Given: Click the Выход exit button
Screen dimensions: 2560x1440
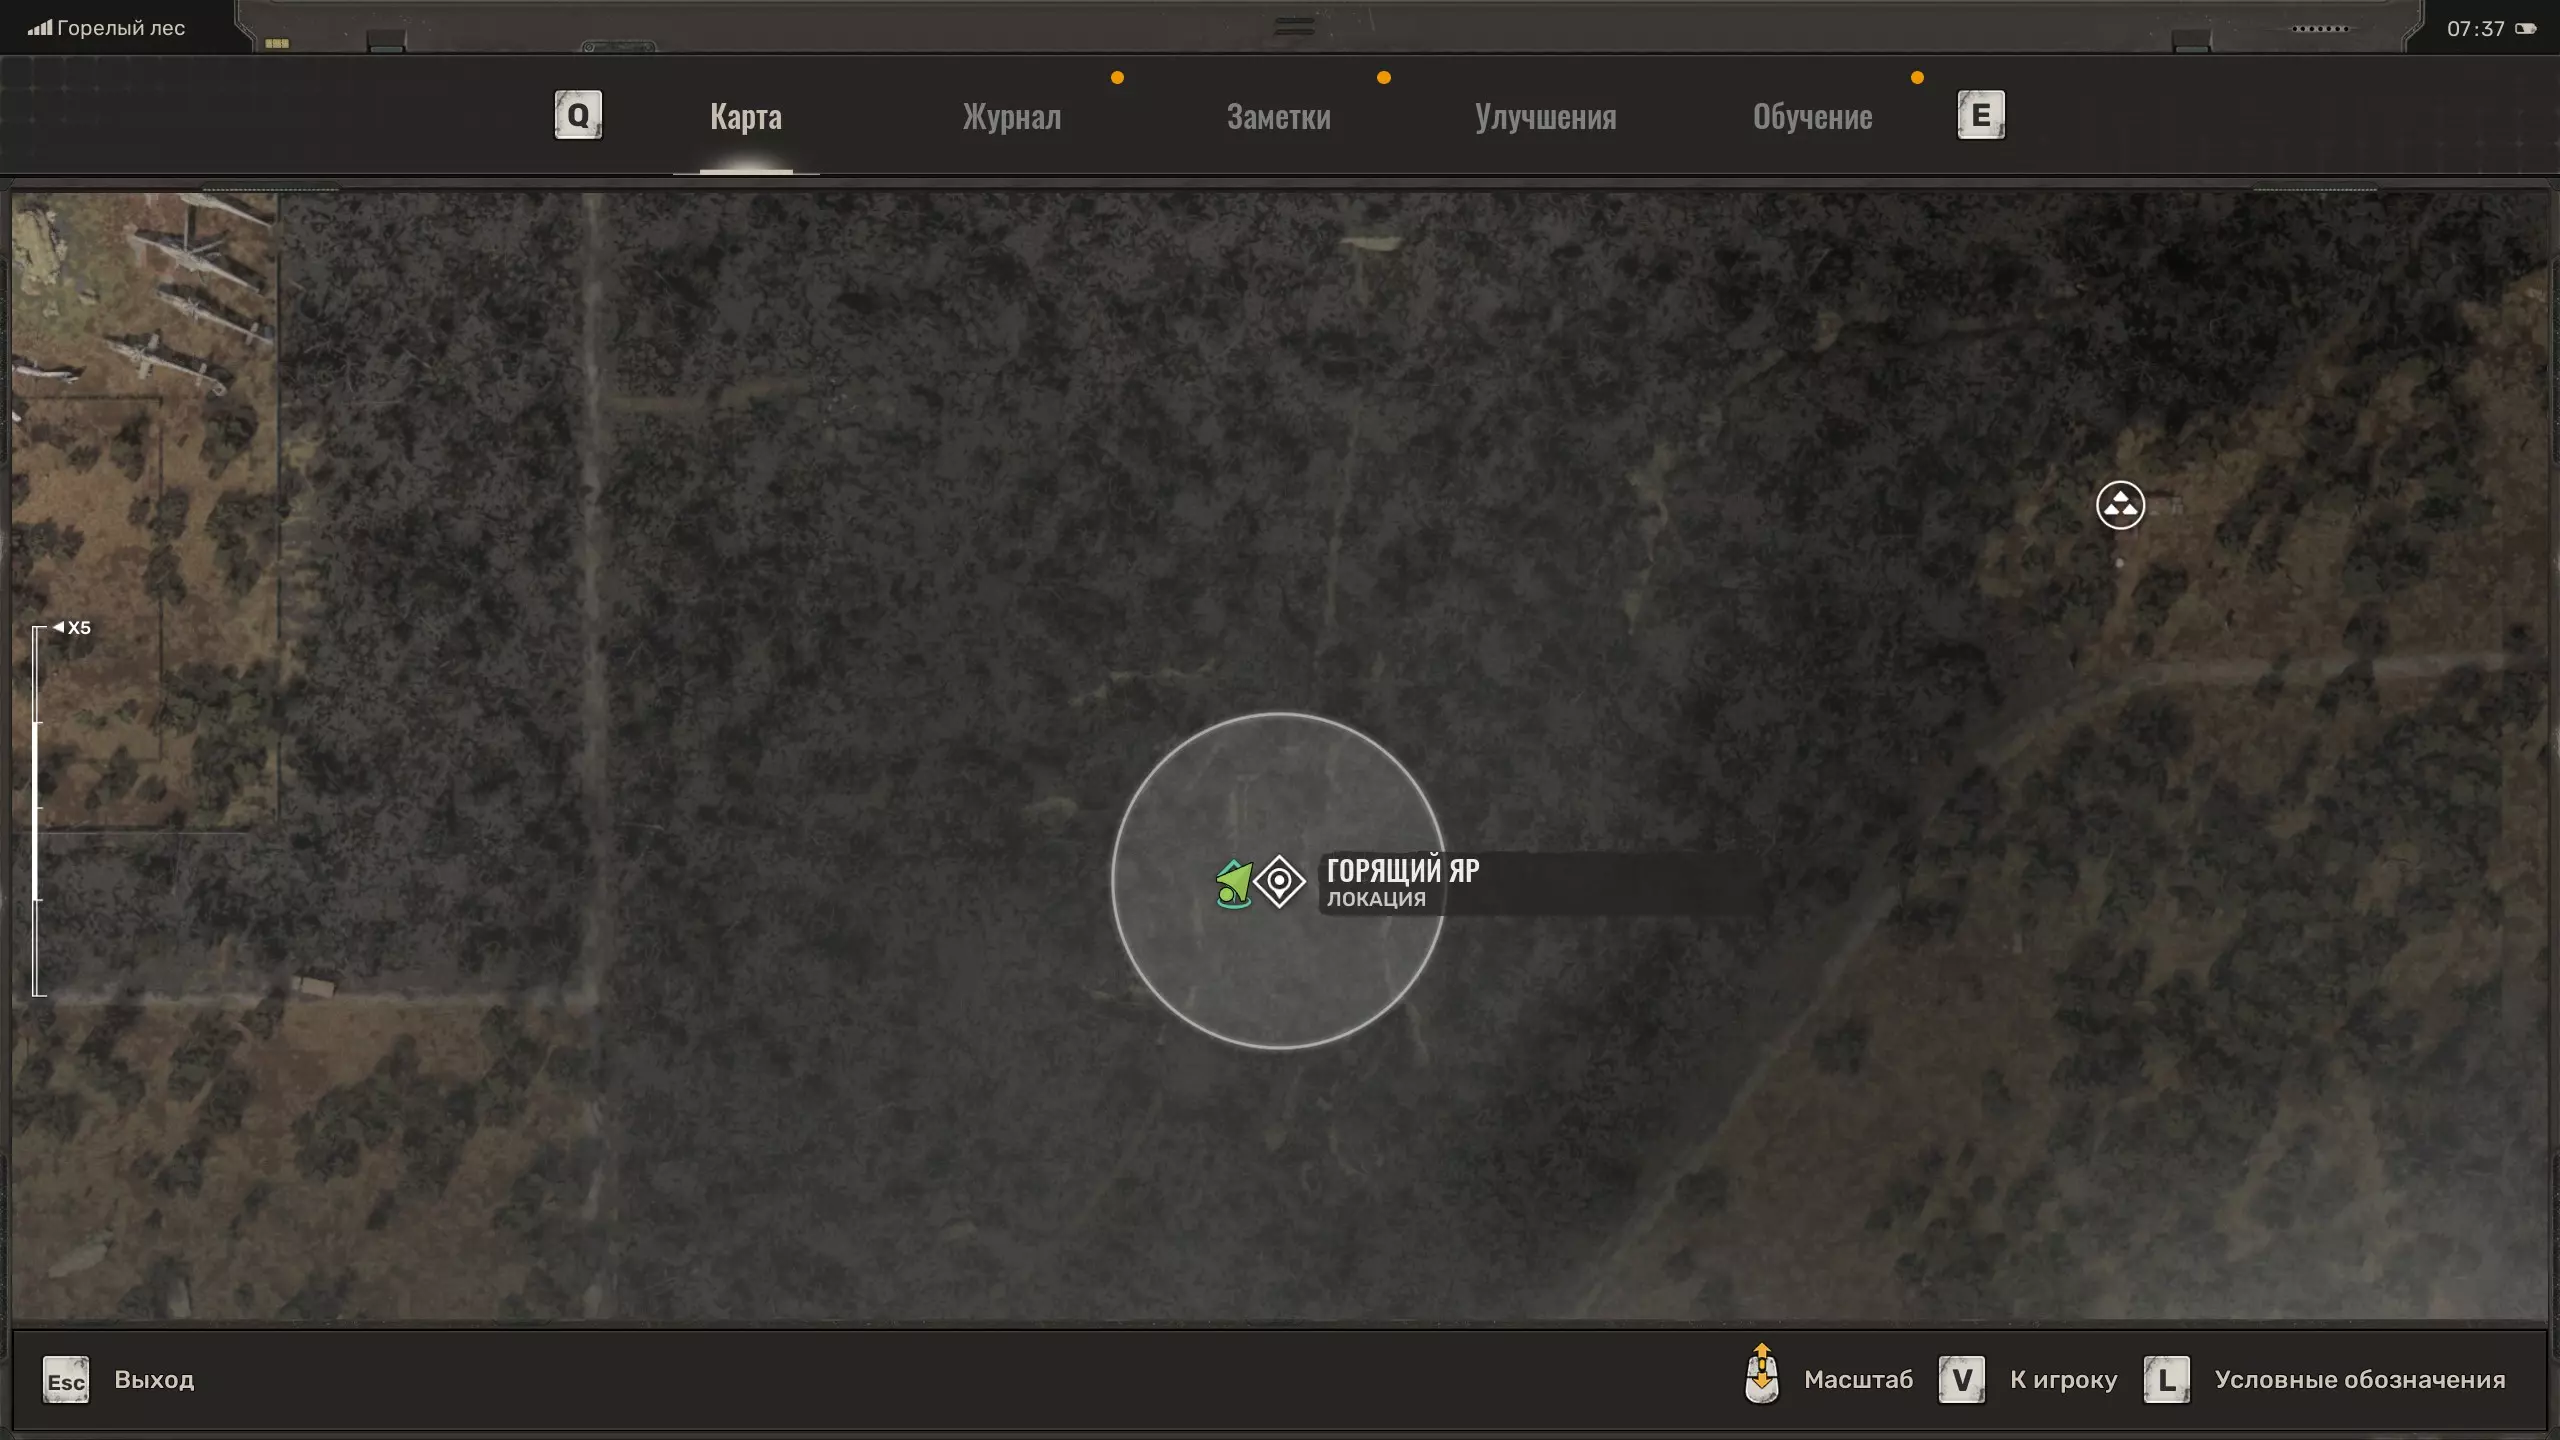Looking at the screenshot, I should (x=154, y=1380).
